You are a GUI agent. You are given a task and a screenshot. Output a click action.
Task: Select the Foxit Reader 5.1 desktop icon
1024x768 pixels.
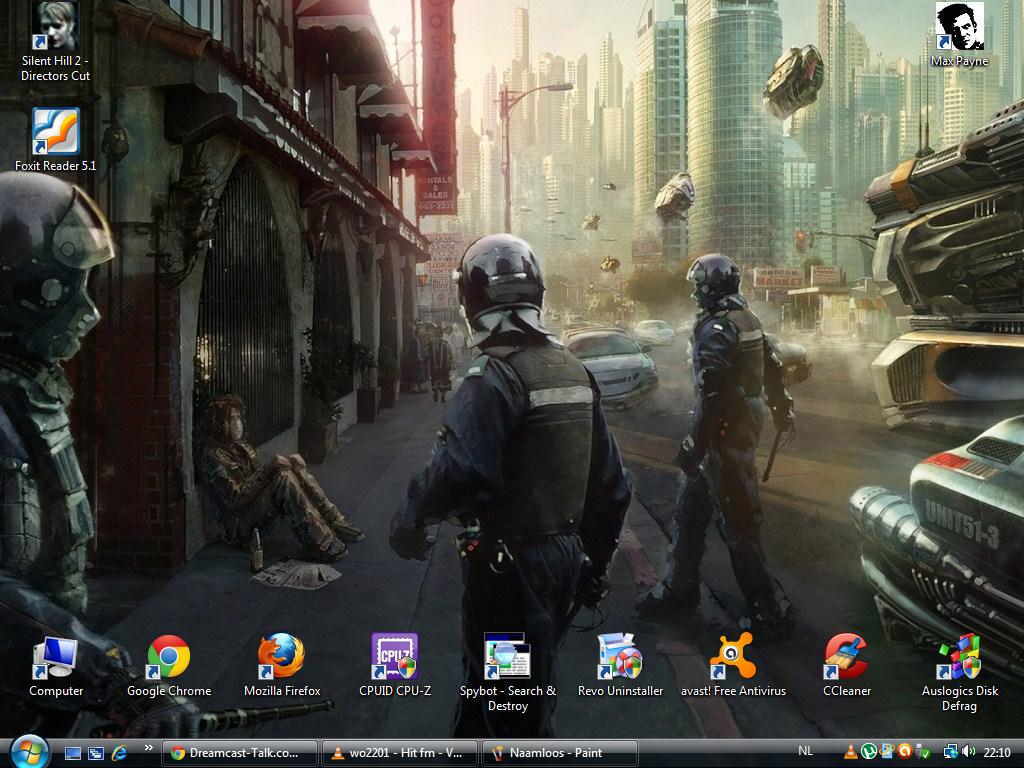(56, 140)
